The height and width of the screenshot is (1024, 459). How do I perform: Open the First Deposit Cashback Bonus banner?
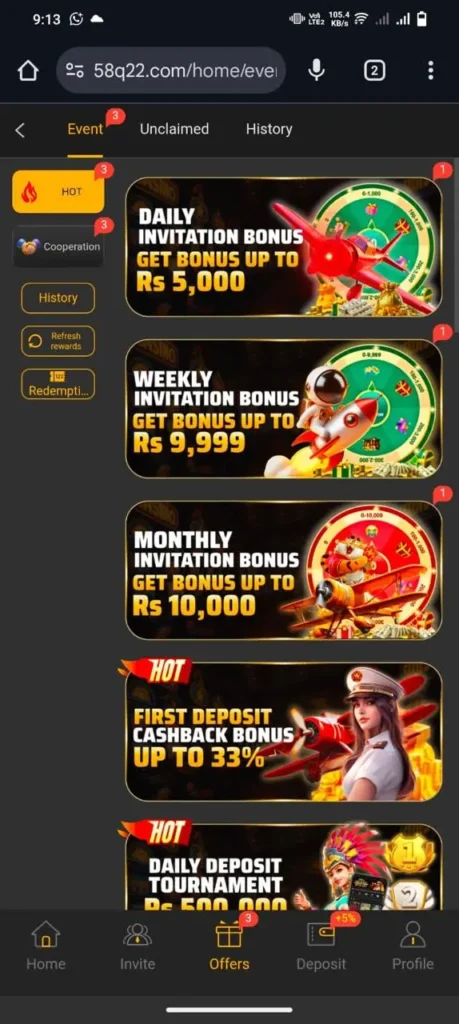283,731
